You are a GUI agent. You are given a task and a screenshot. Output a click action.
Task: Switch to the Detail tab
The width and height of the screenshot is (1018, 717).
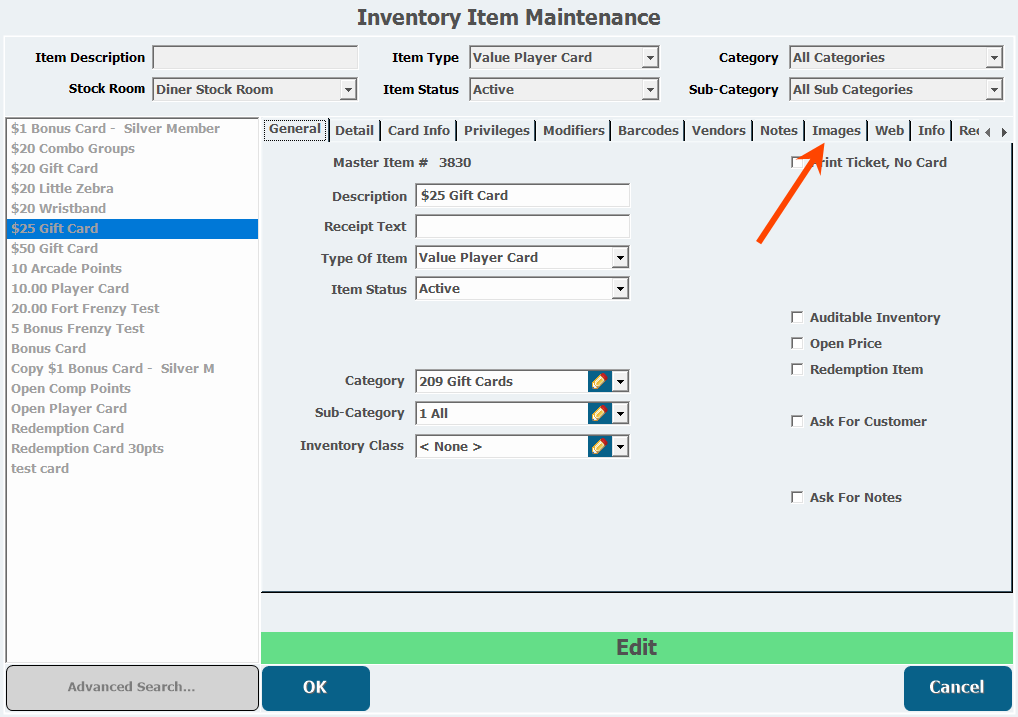pyautogui.click(x=354, y=131)
